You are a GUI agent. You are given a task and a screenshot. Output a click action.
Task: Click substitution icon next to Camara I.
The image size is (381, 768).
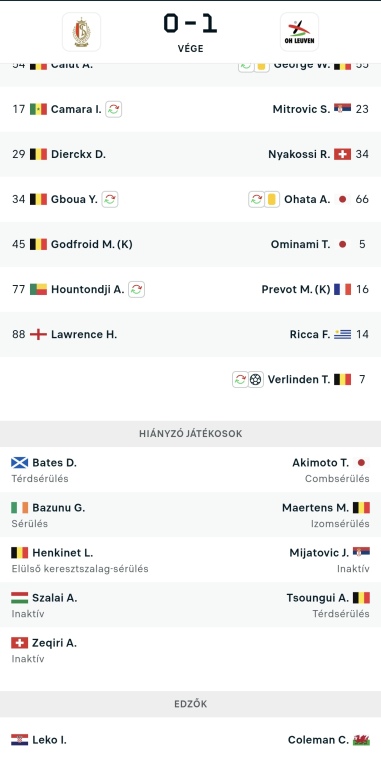[x=114, y=109]
